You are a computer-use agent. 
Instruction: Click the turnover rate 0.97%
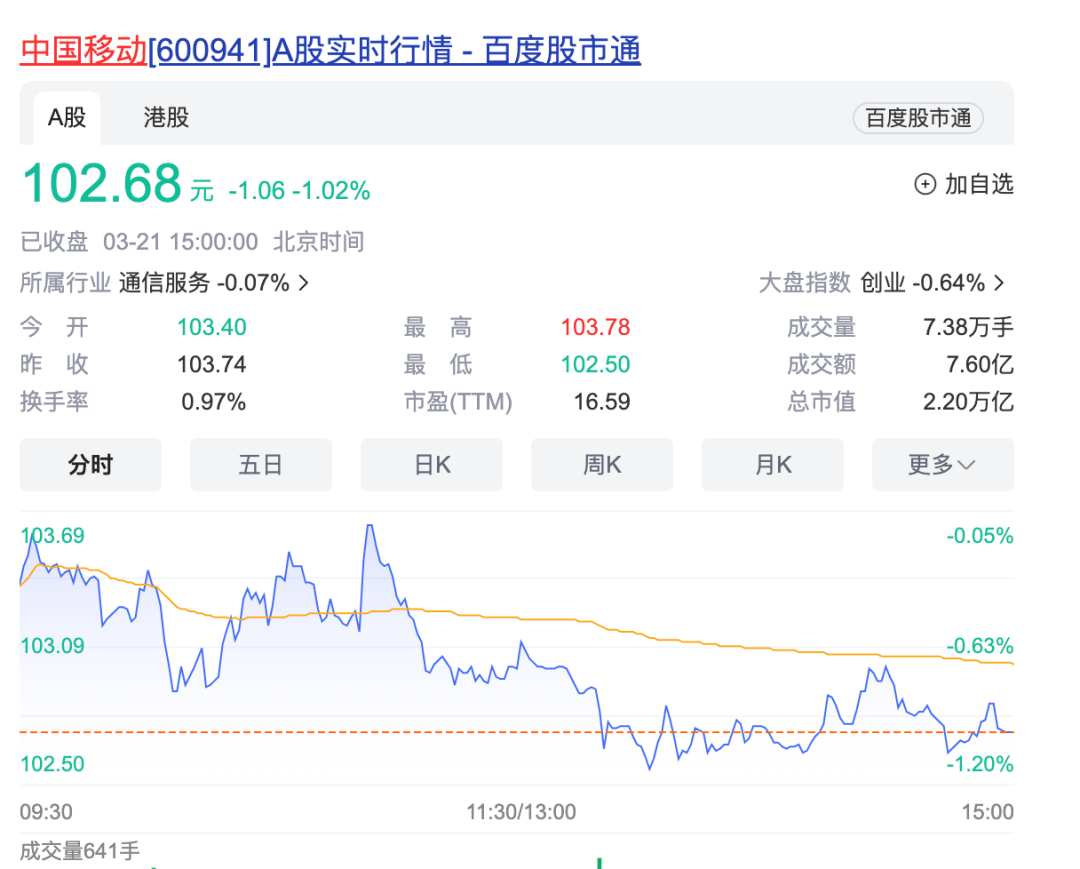(x=214, y=402)
